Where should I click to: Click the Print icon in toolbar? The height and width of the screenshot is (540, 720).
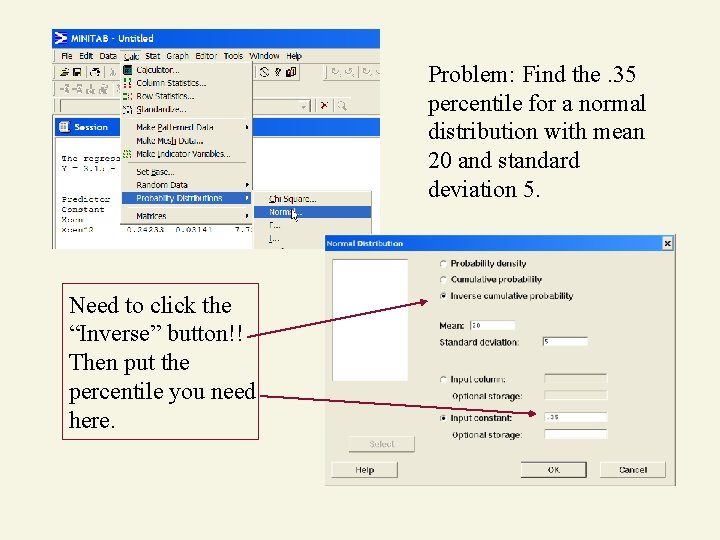(95, 72)
